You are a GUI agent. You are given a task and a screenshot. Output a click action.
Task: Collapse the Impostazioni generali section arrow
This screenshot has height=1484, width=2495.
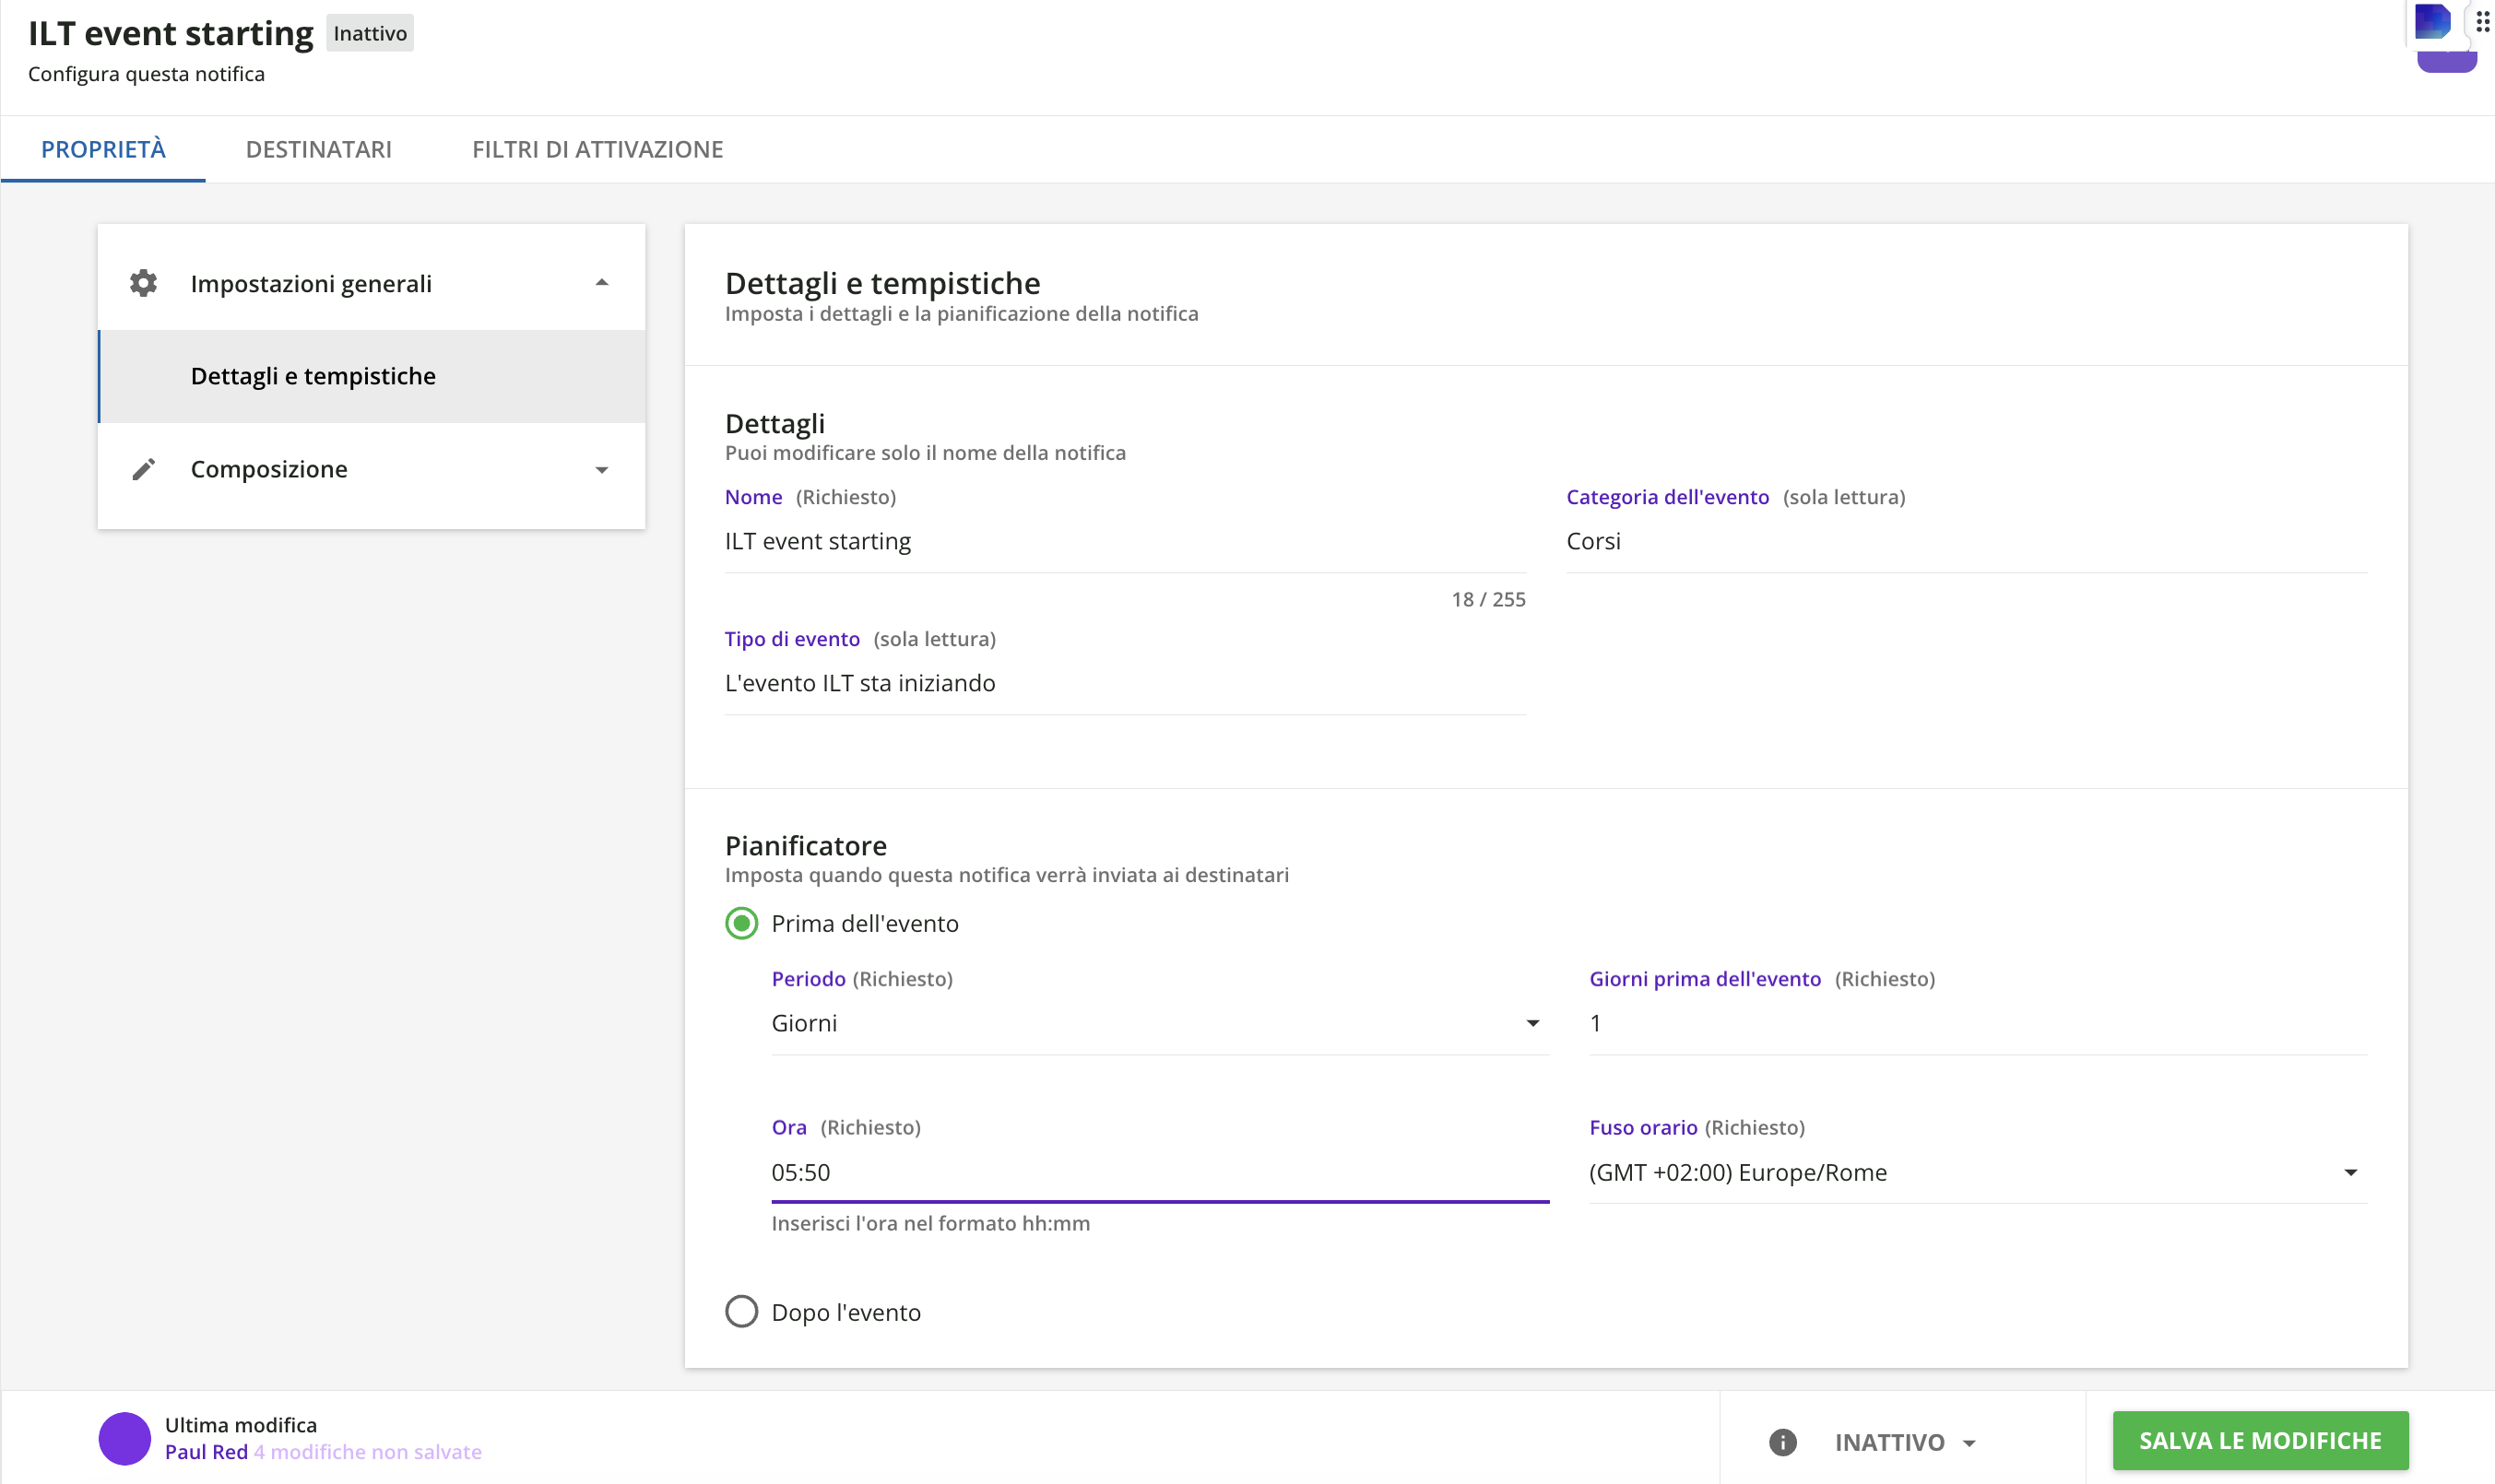point(602,283)
